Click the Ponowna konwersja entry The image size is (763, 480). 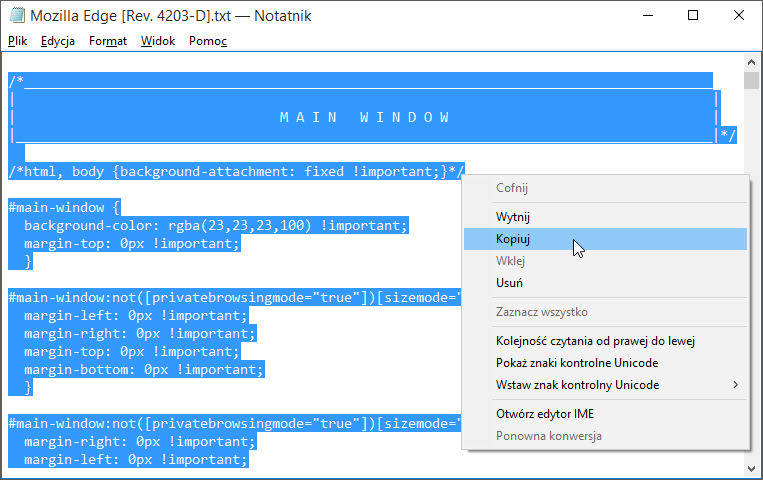(605, 436)
